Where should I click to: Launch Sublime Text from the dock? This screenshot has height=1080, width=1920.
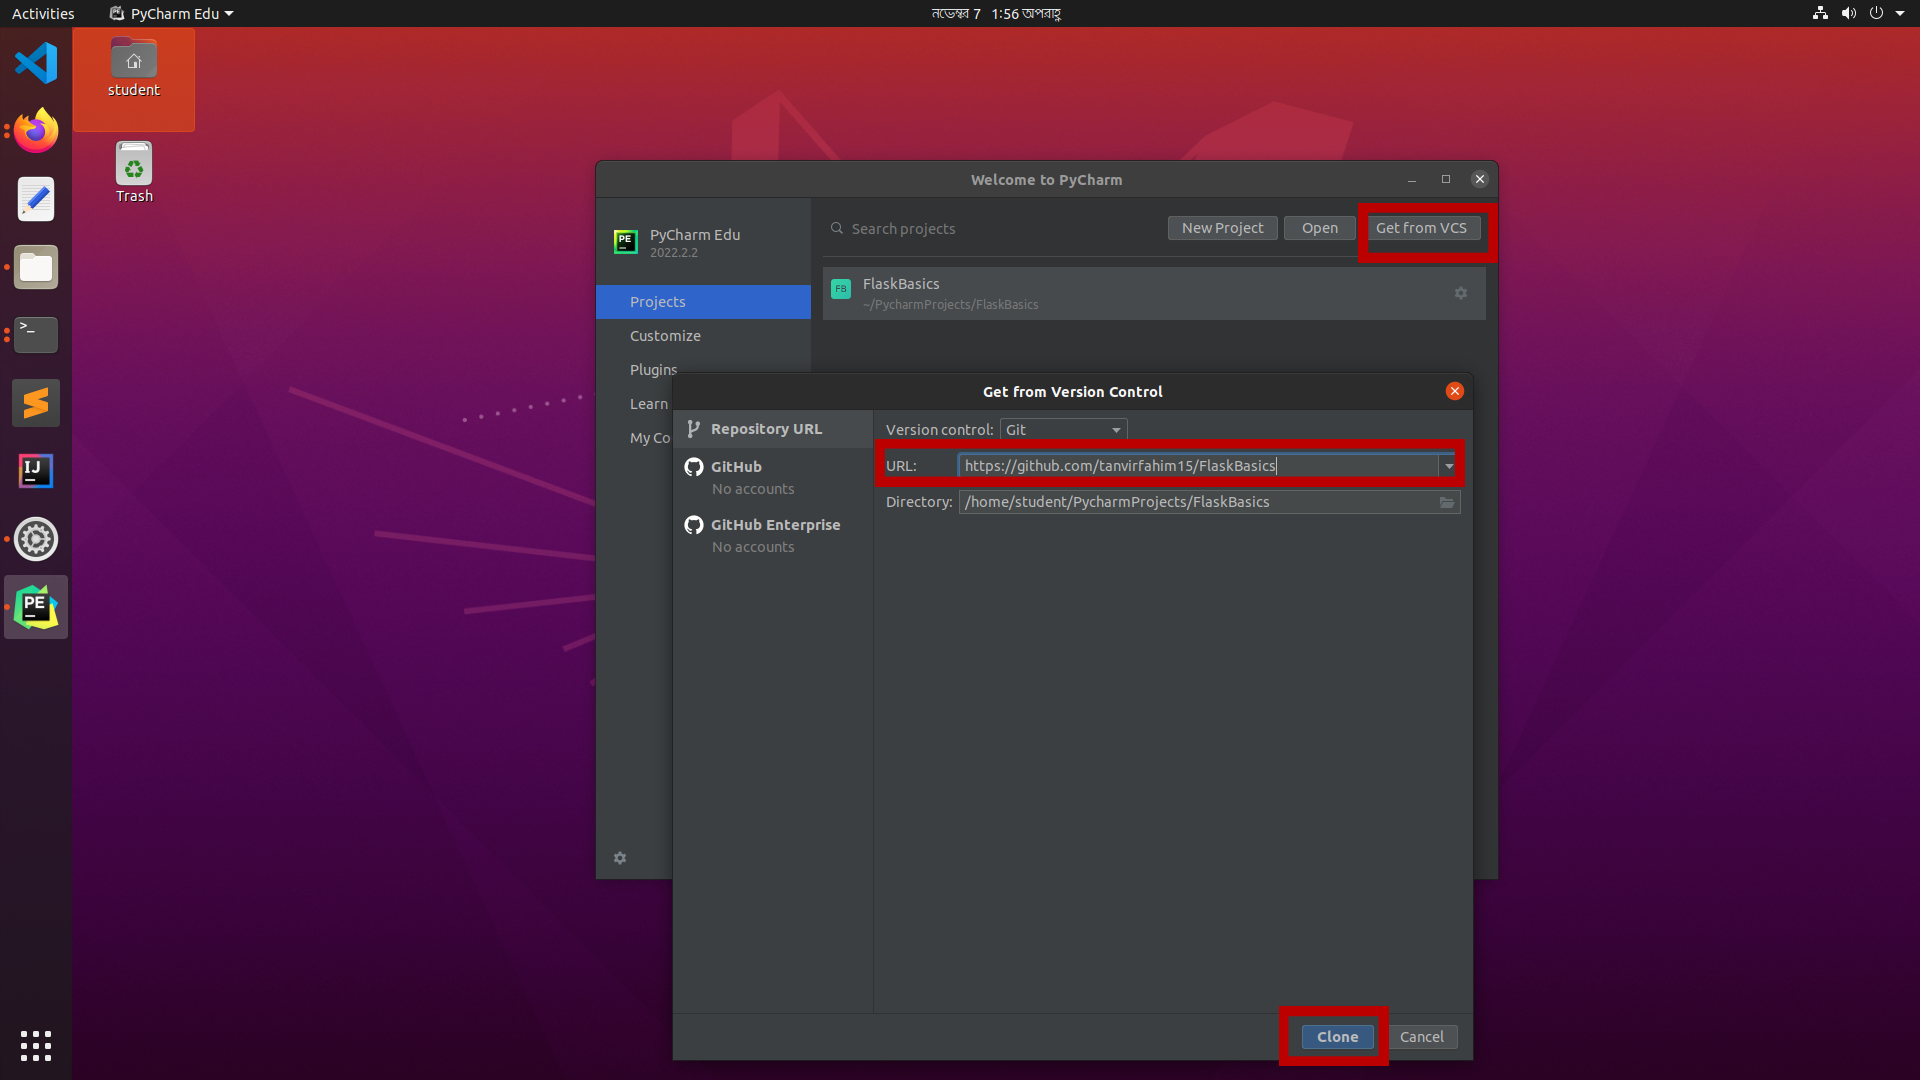coord(36,403)
